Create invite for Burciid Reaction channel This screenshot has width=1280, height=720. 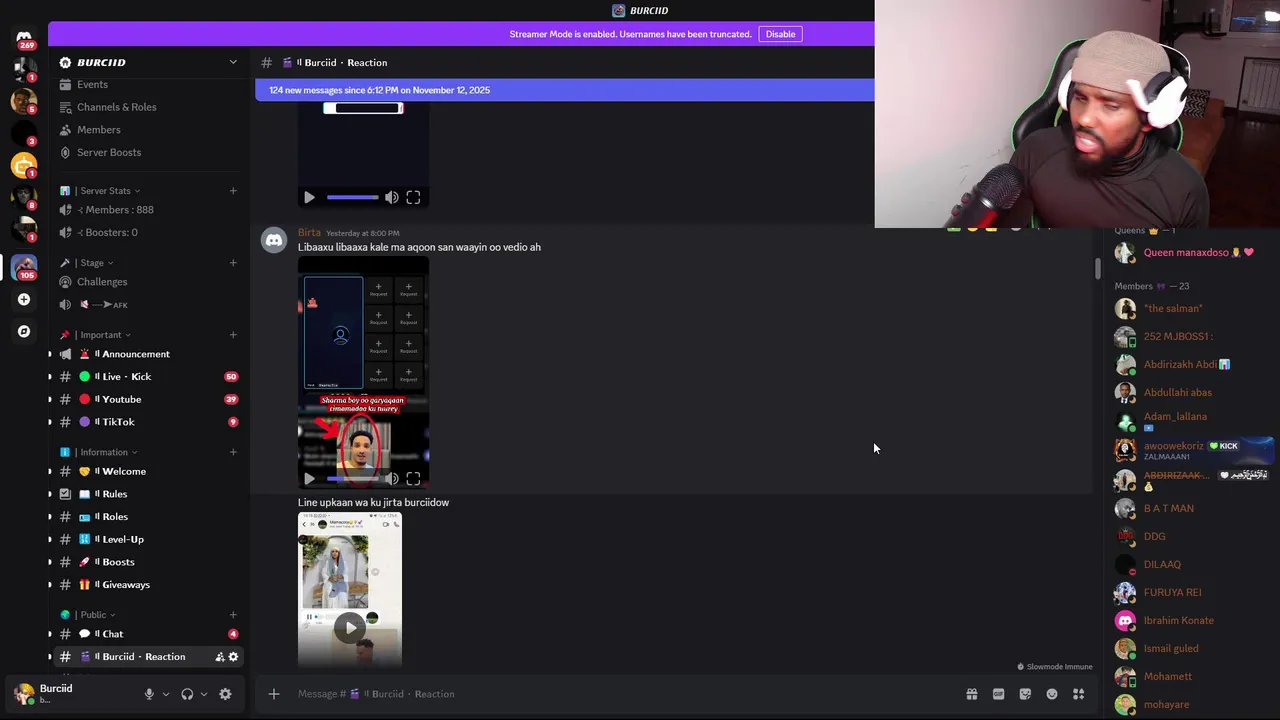(x=219, y=657)
